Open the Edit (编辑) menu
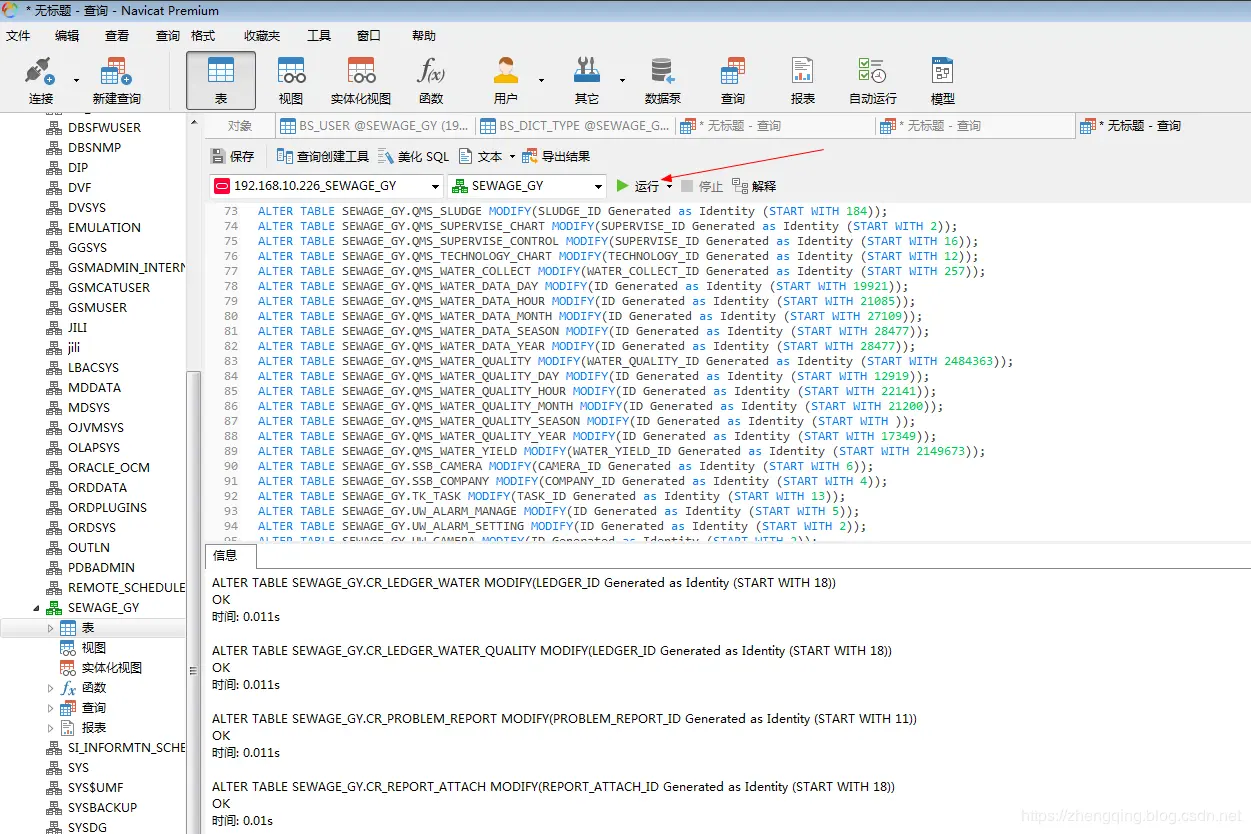Screen dimensions: 1251x834 point(67,35)
